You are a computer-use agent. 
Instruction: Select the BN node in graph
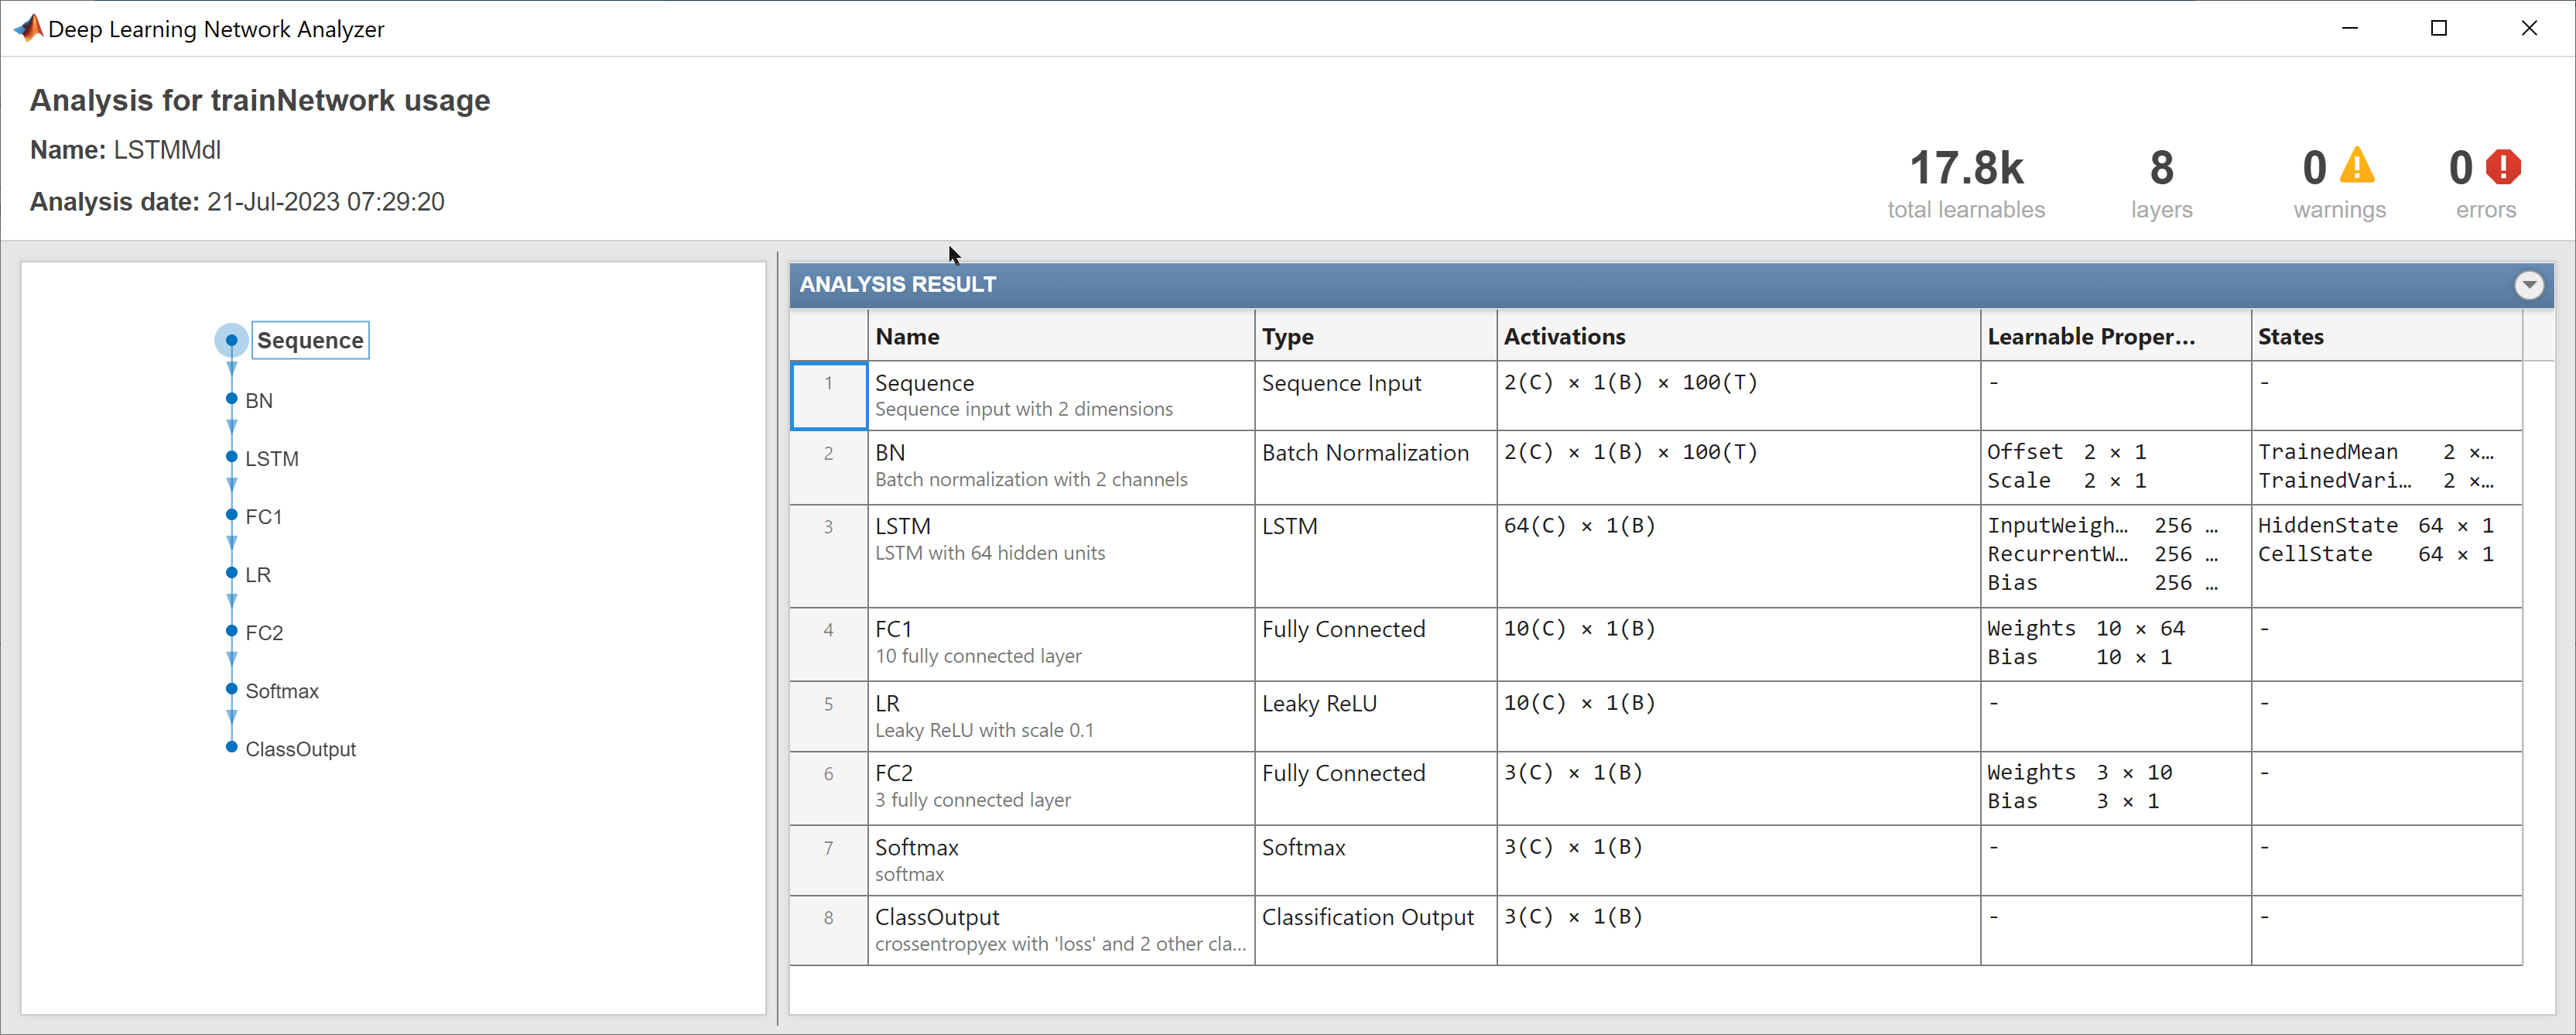[x=258, y=400]
